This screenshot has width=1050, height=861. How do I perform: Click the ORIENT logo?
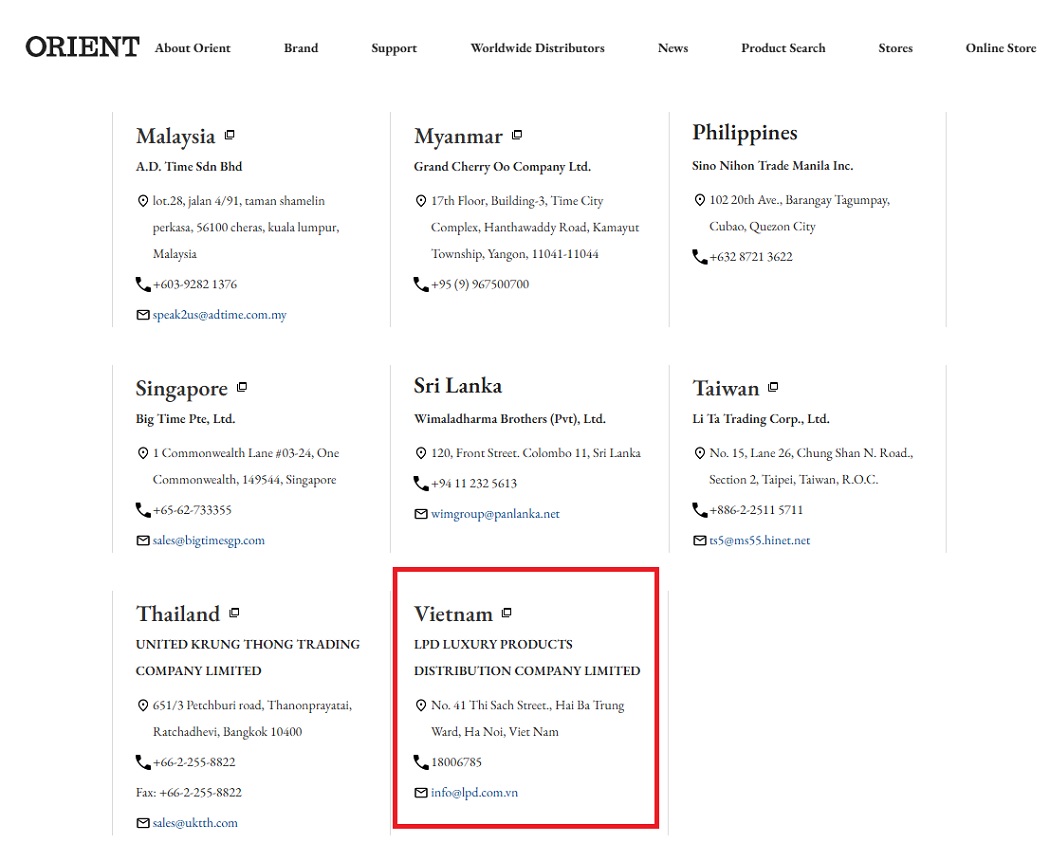82,47
